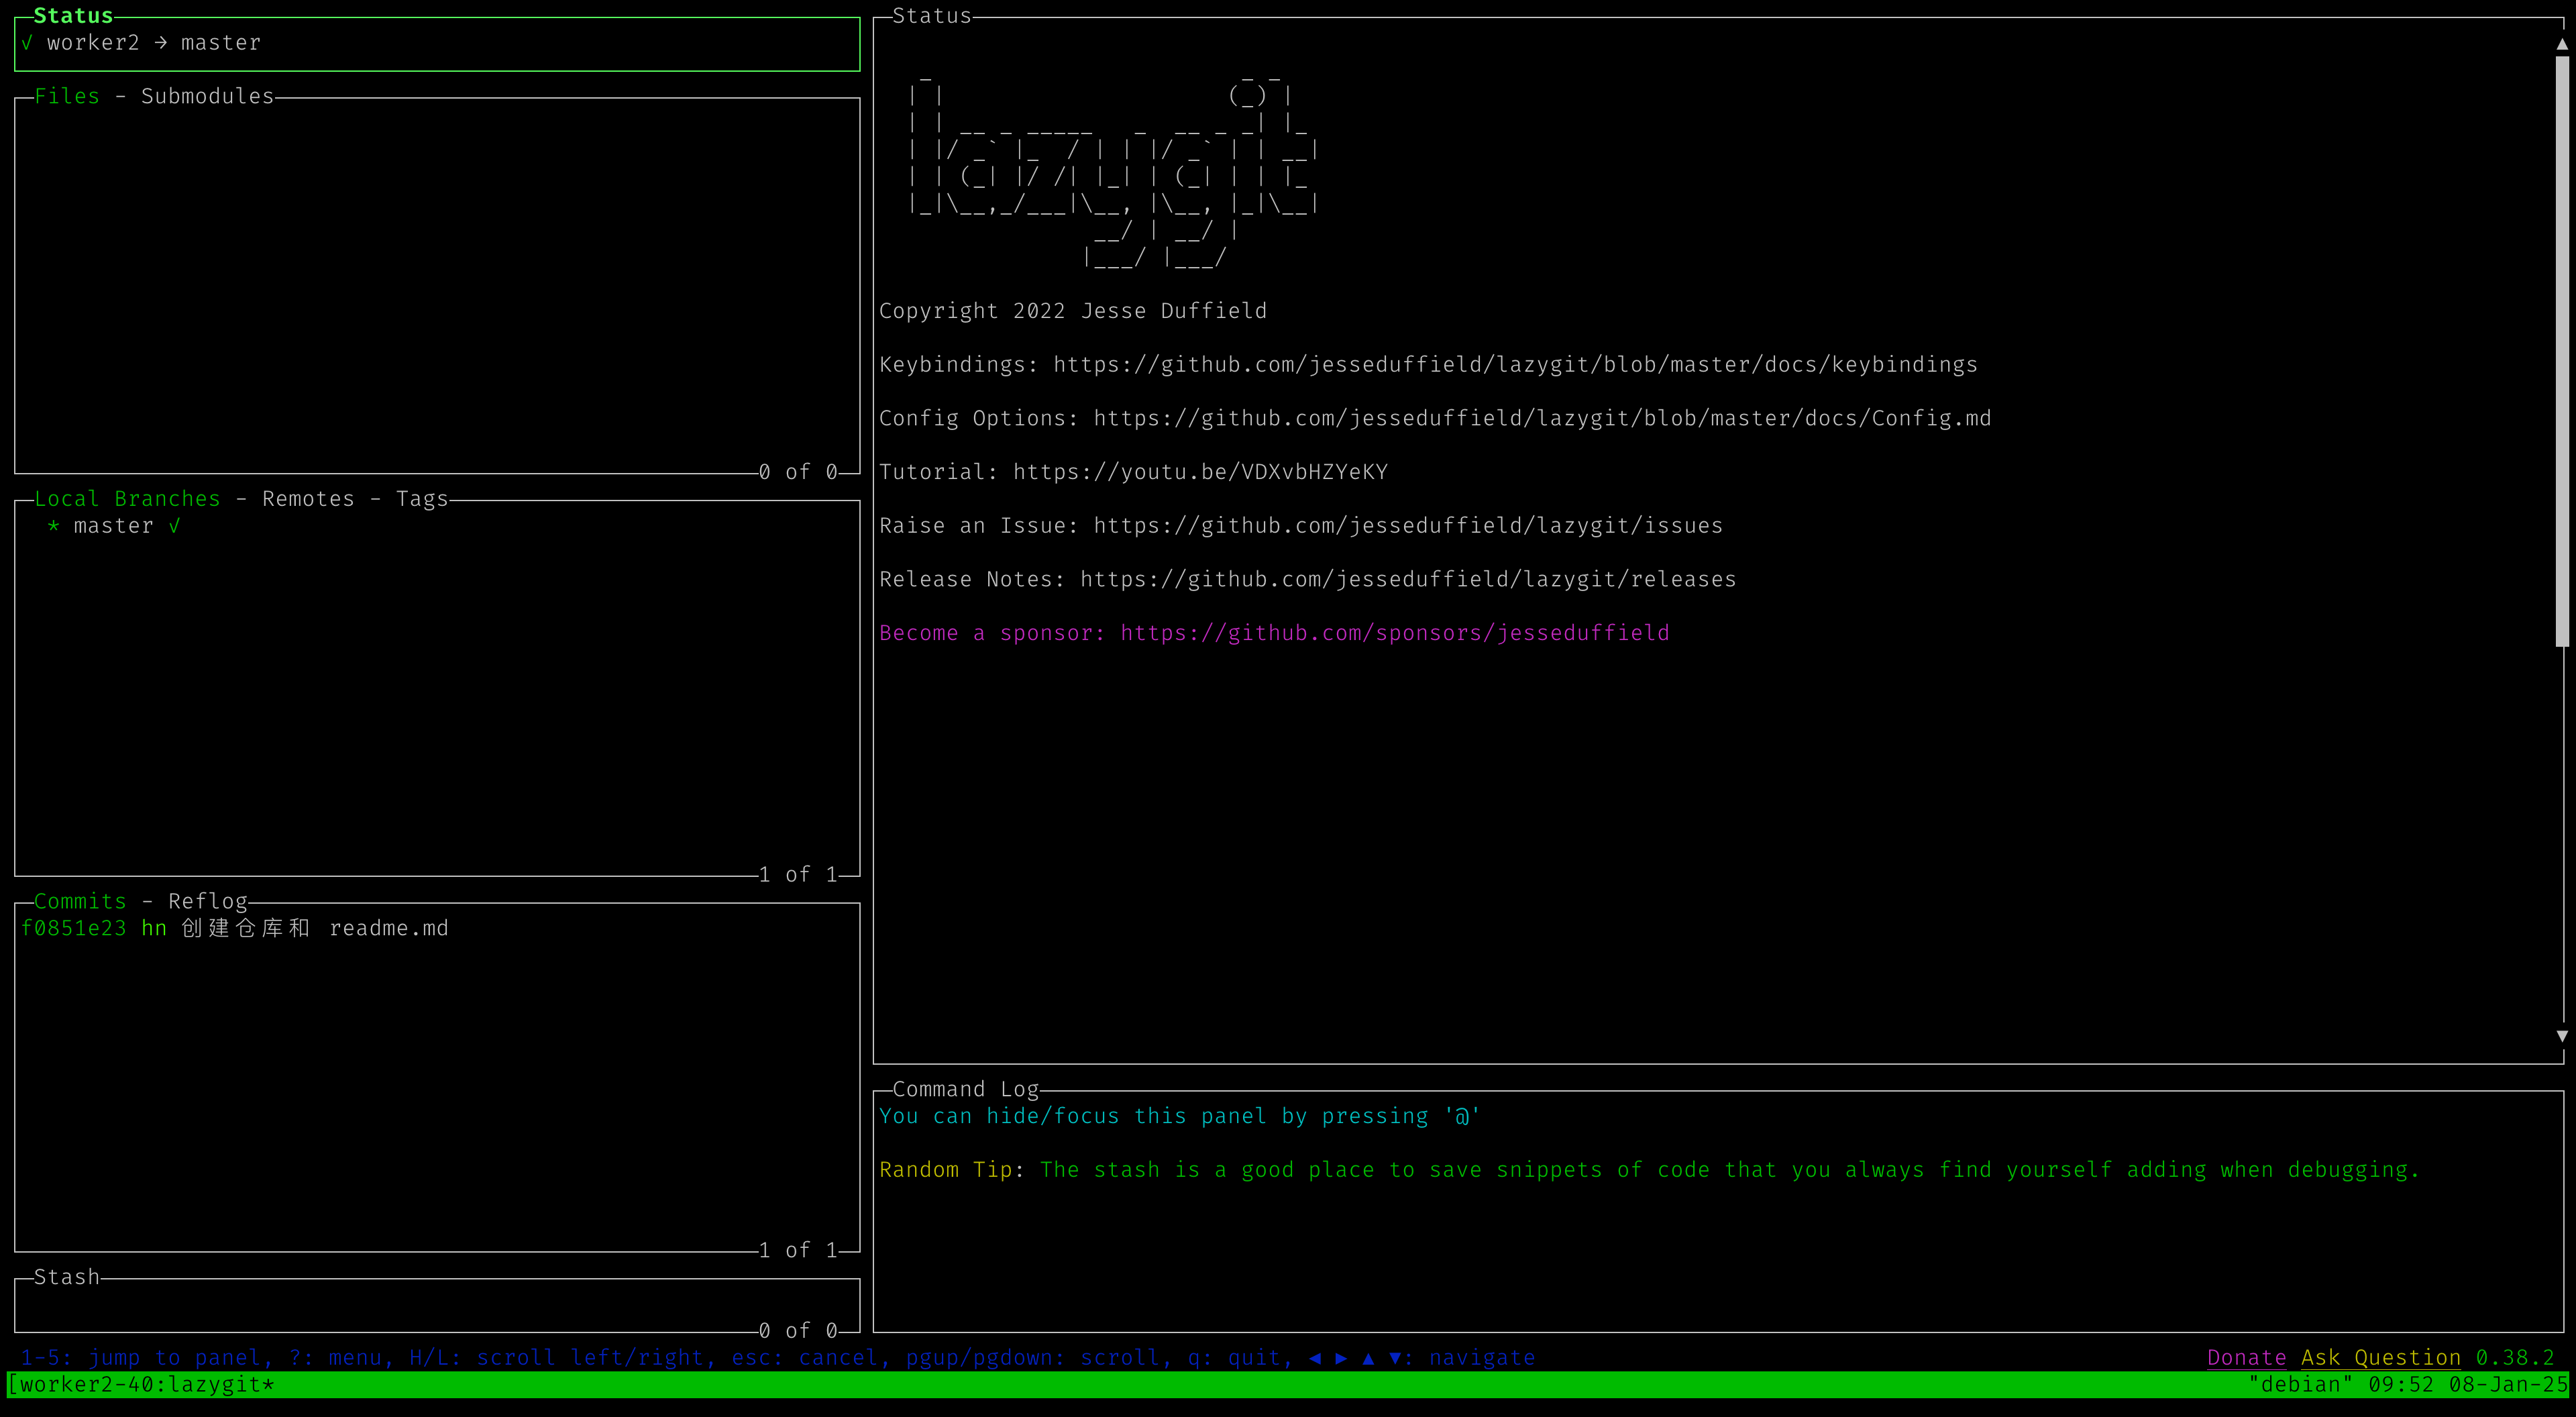2576x1417 pixels.
Task: Click the arrow between worker2 and master
Action: [x=160, y=43]
